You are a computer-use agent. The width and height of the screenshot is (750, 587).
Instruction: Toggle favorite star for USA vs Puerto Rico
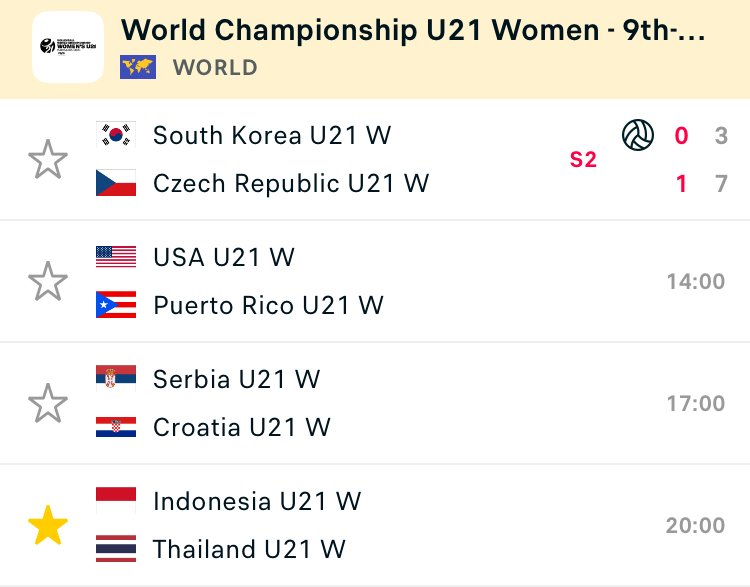[48, 281]
